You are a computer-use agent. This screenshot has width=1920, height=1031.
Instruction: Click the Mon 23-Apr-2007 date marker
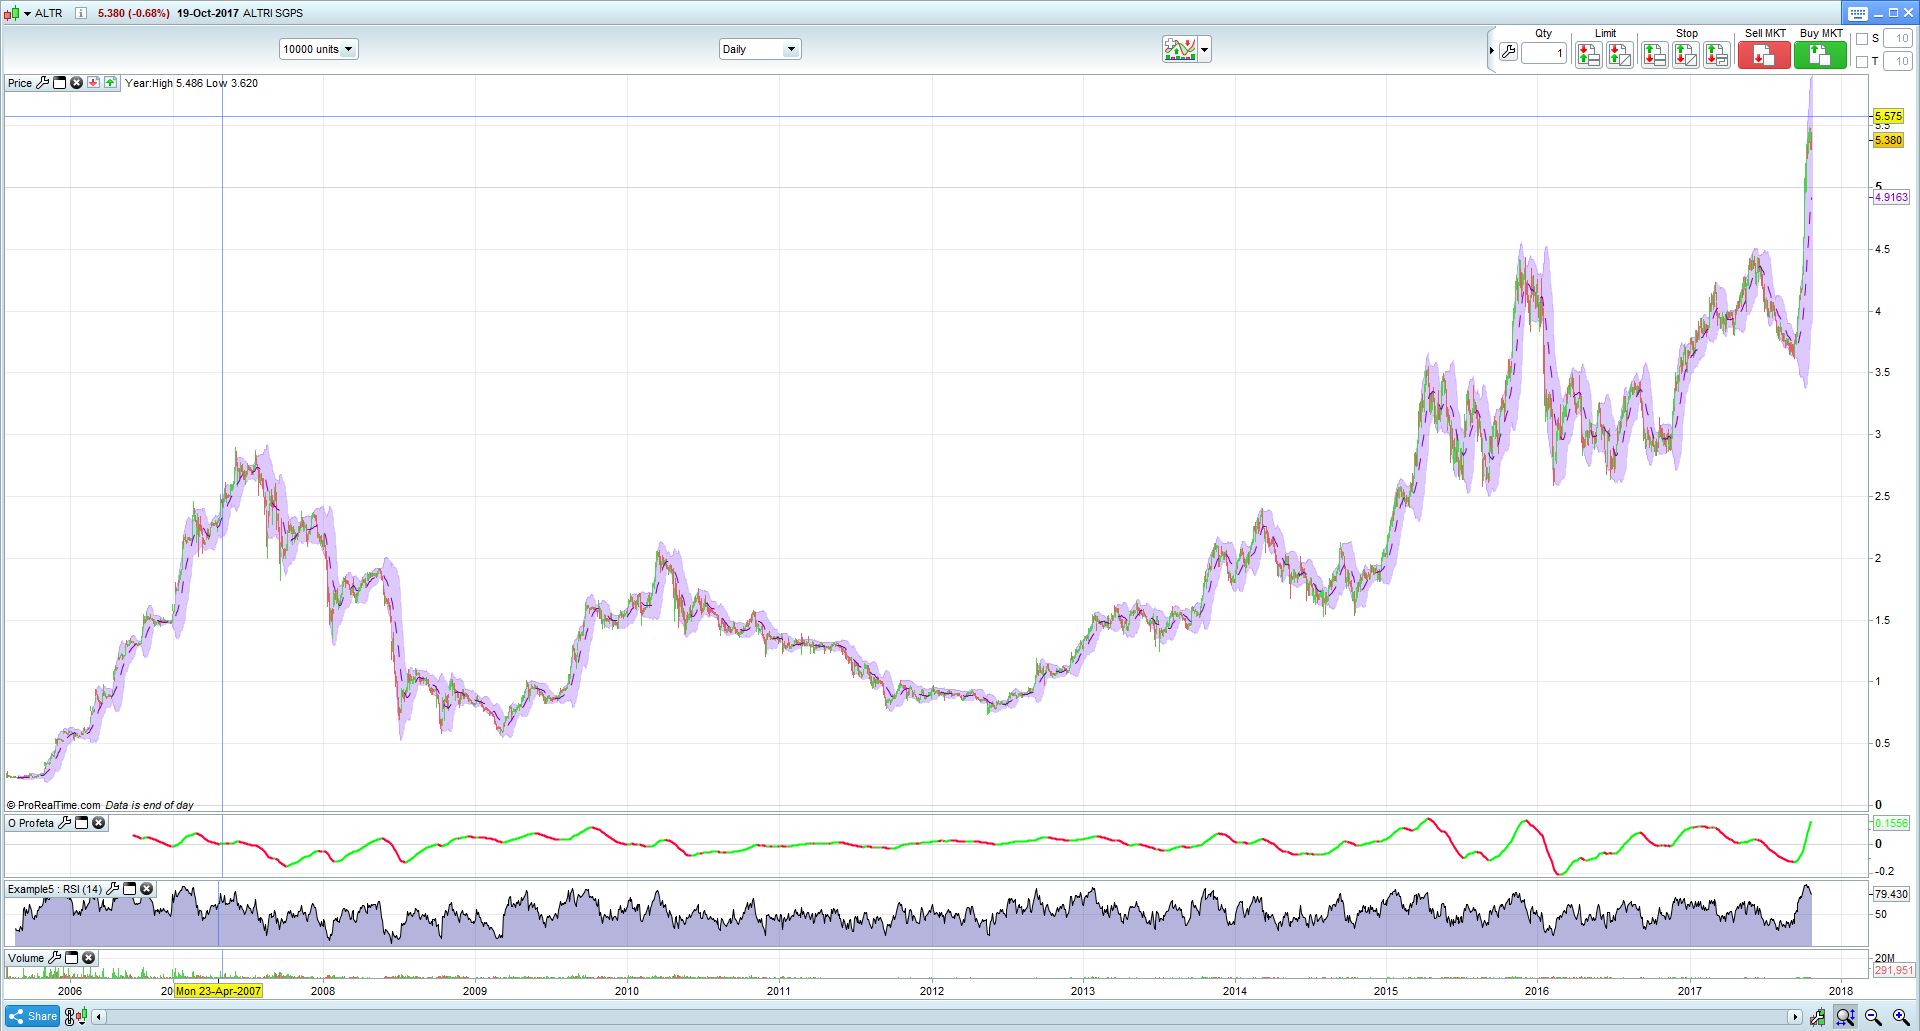tap(218, 991)
